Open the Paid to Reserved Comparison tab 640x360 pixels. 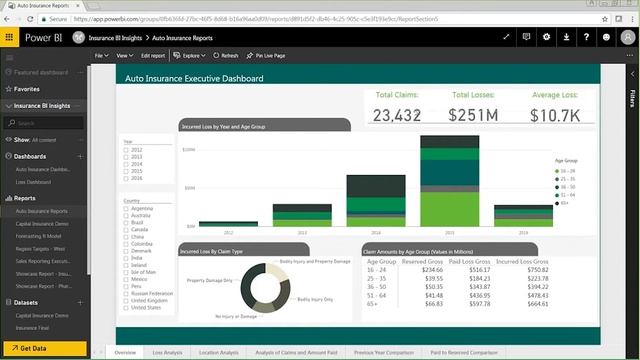pyautogui.click(x=464, y=352)
